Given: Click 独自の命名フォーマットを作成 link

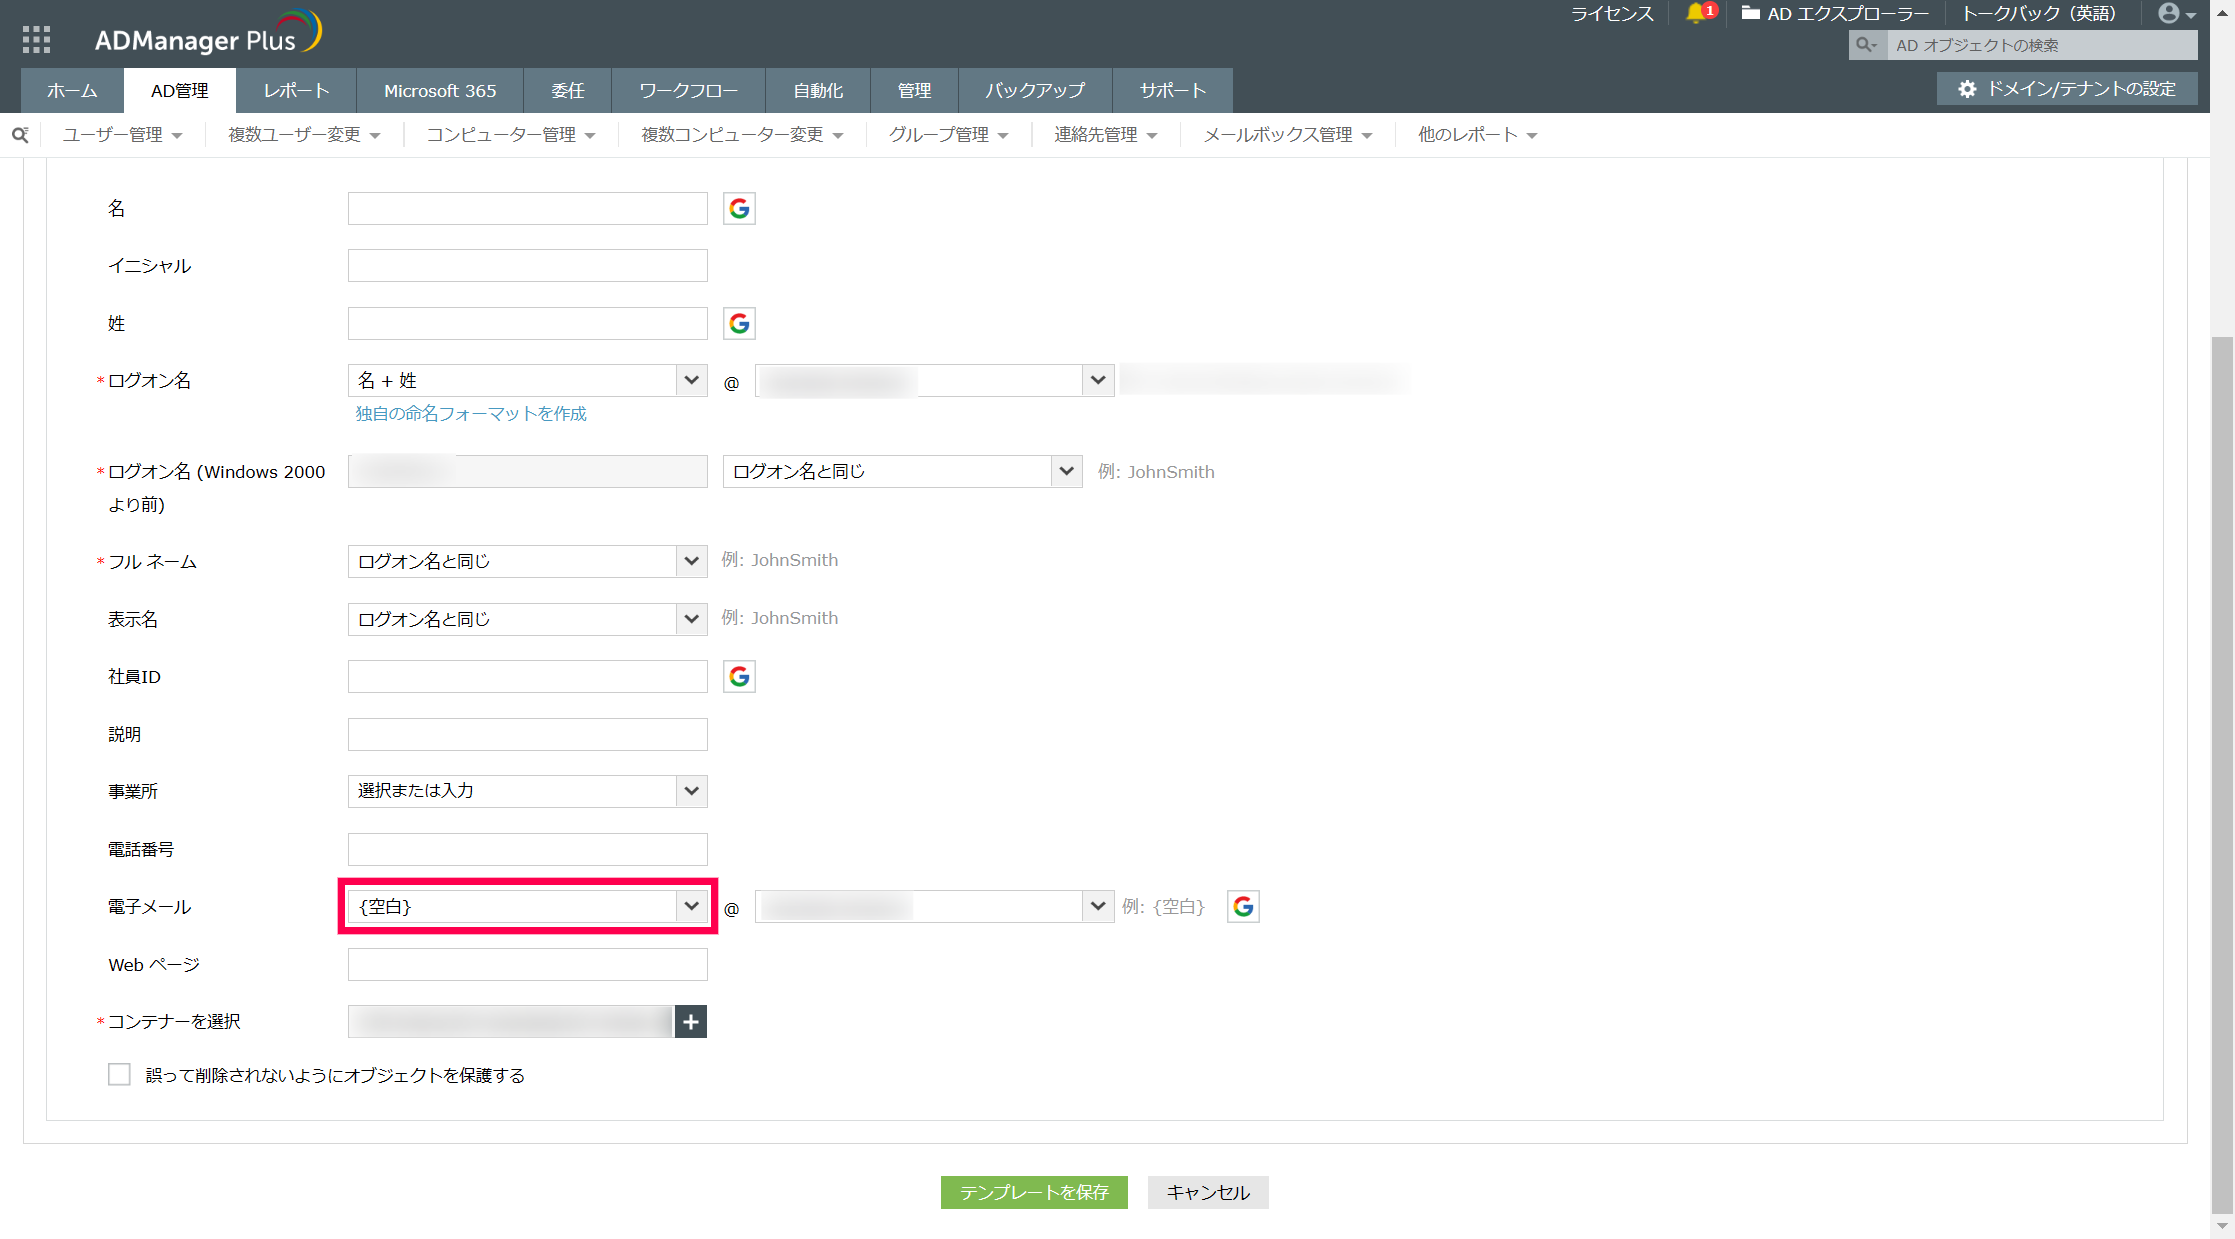Looking at the screenshot, I should coord(471,413).
